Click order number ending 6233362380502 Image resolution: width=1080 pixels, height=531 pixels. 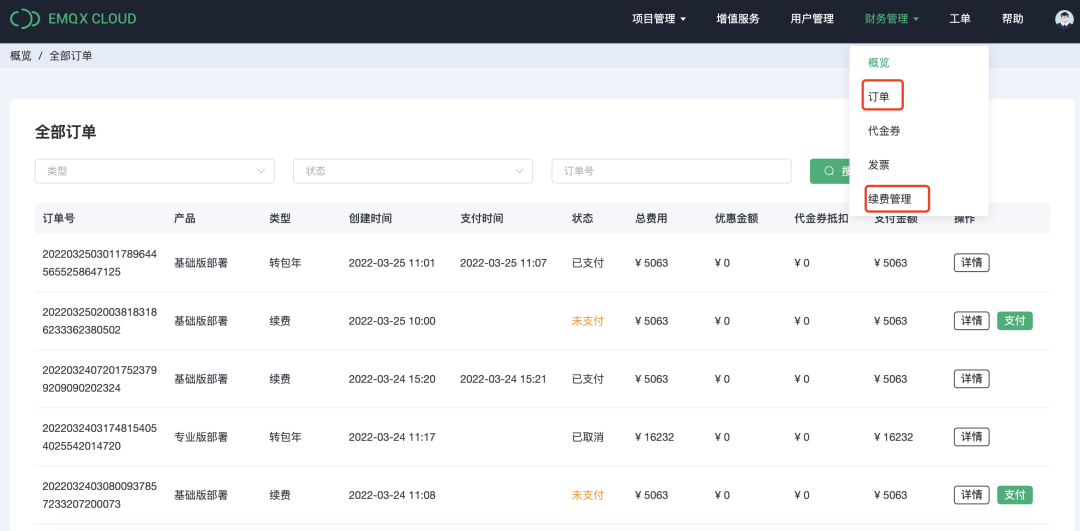point(100,320)
